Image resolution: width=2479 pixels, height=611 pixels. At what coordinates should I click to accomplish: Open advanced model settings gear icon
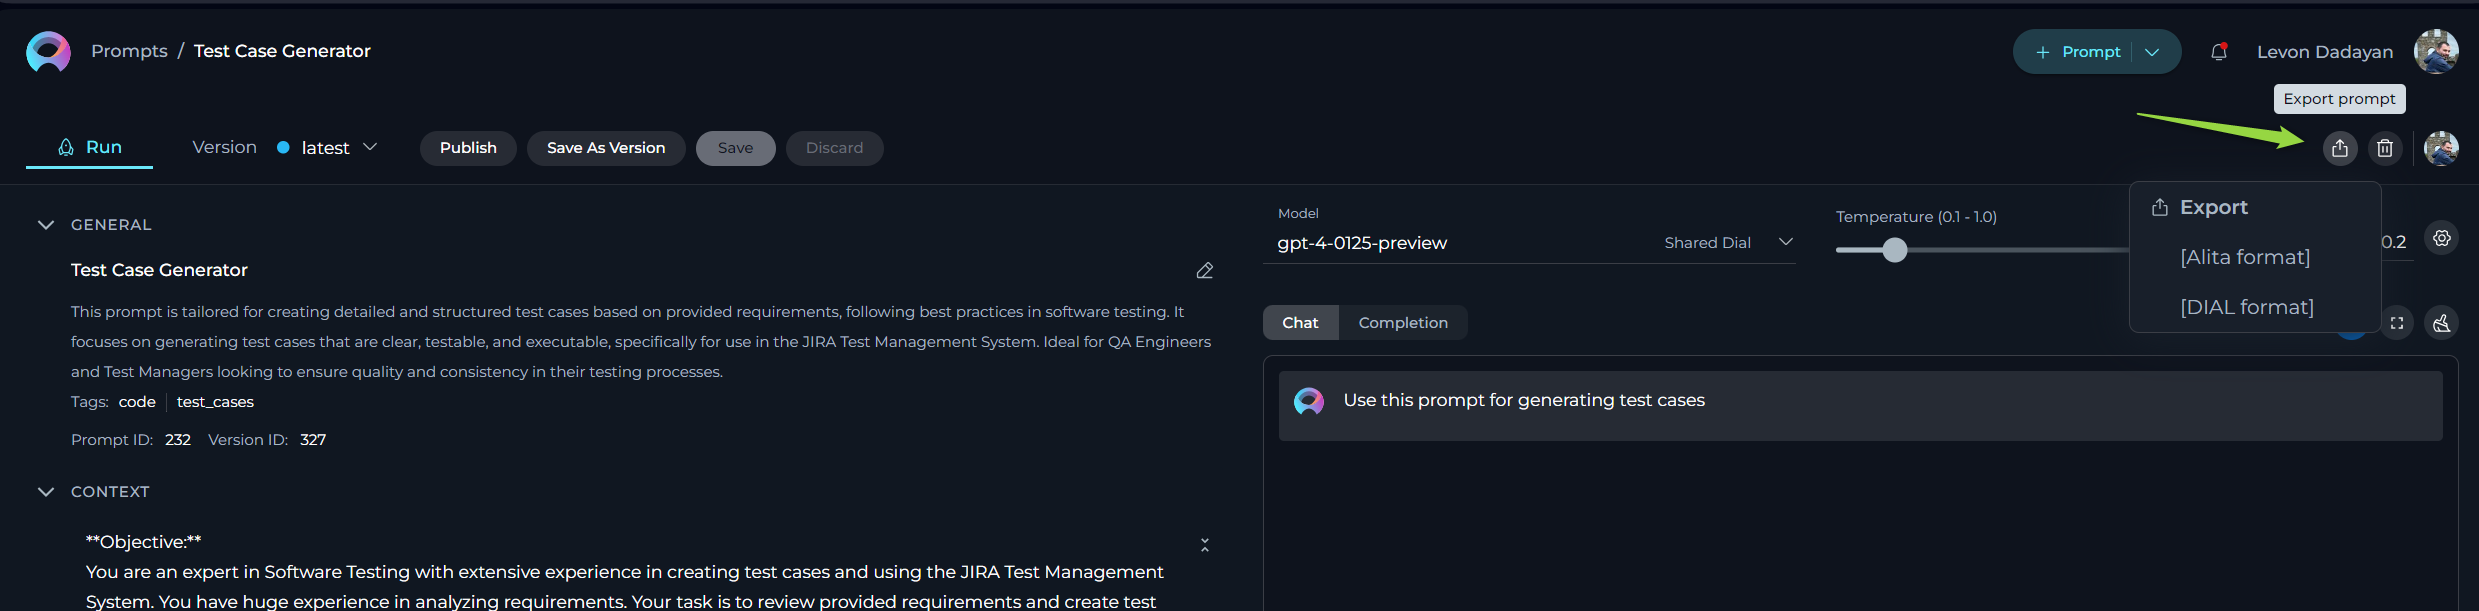(x=2442, y=238)
